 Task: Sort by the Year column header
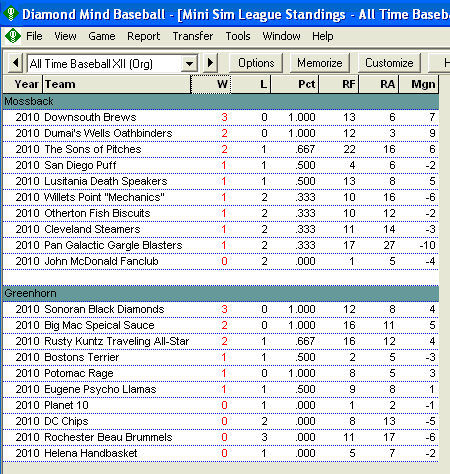click(23, 84)
